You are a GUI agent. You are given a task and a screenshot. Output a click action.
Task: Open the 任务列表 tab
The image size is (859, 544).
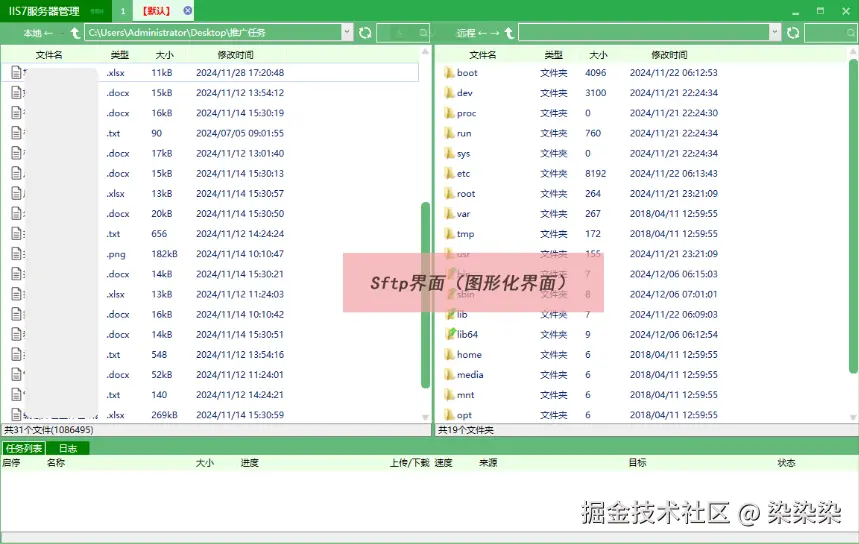pos(24,448)
